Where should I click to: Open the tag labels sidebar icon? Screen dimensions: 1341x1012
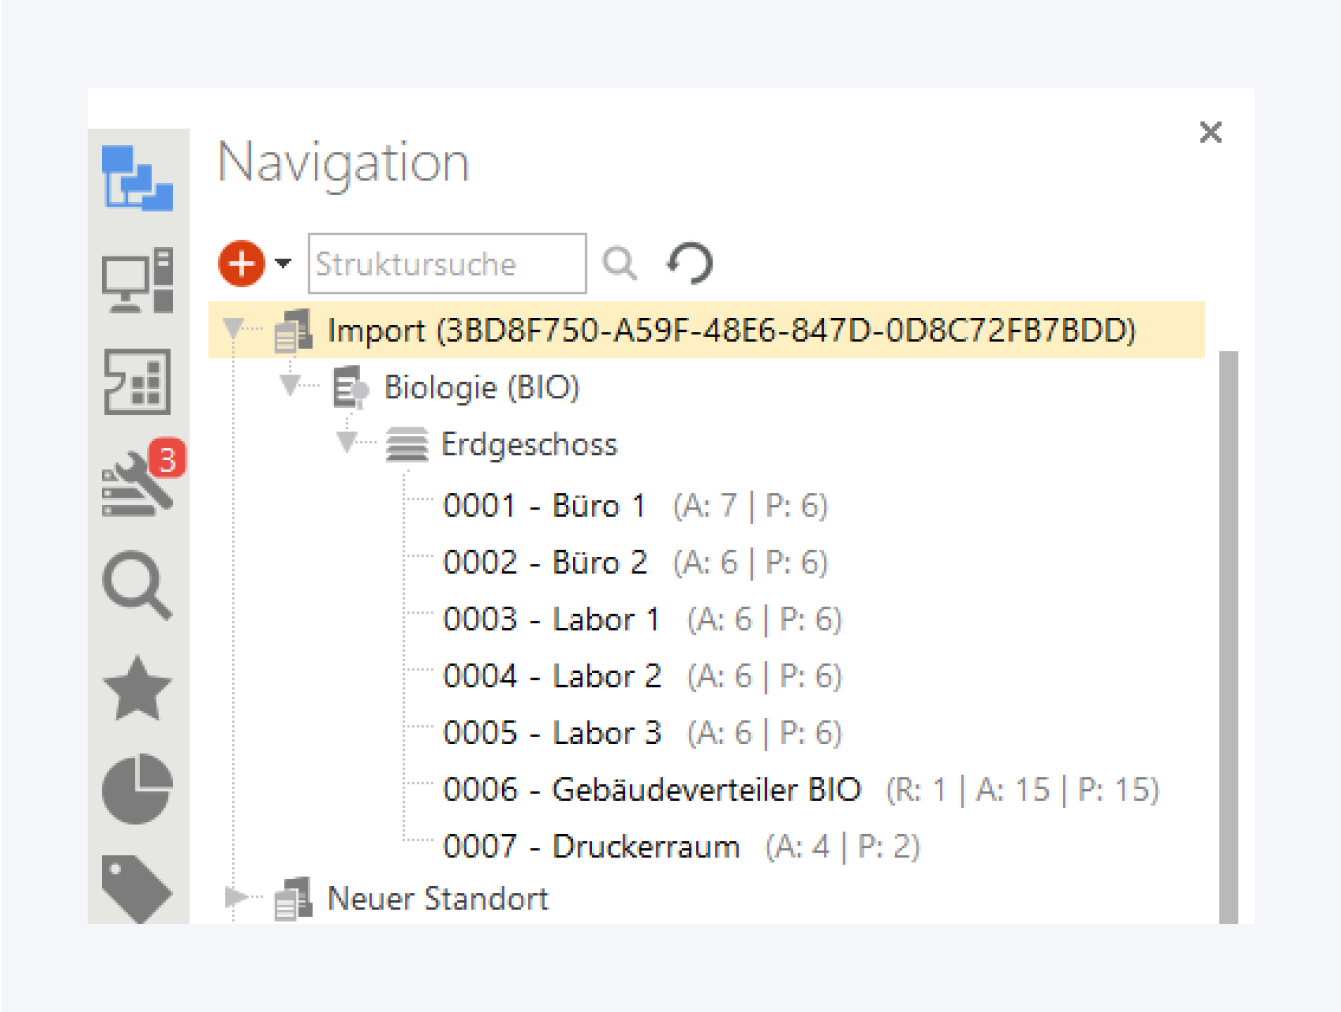tap(137, 886)
